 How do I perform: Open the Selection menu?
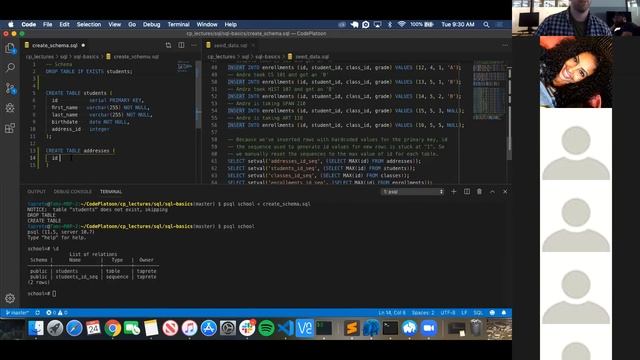click(89, 24)
